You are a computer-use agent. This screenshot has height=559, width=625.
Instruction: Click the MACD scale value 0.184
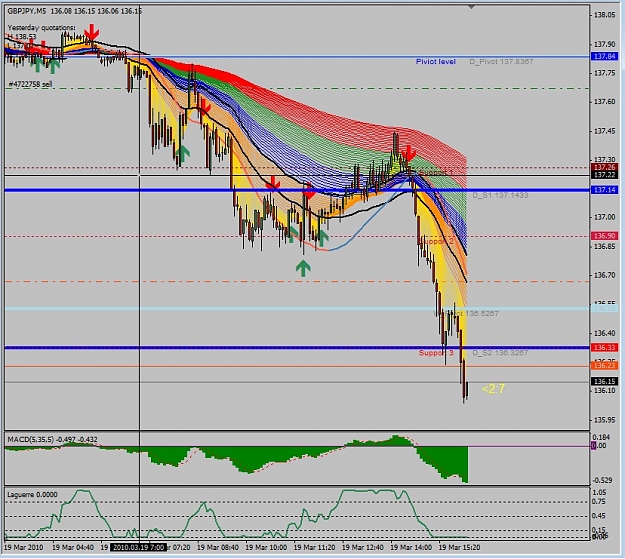[x=601, y=437]
